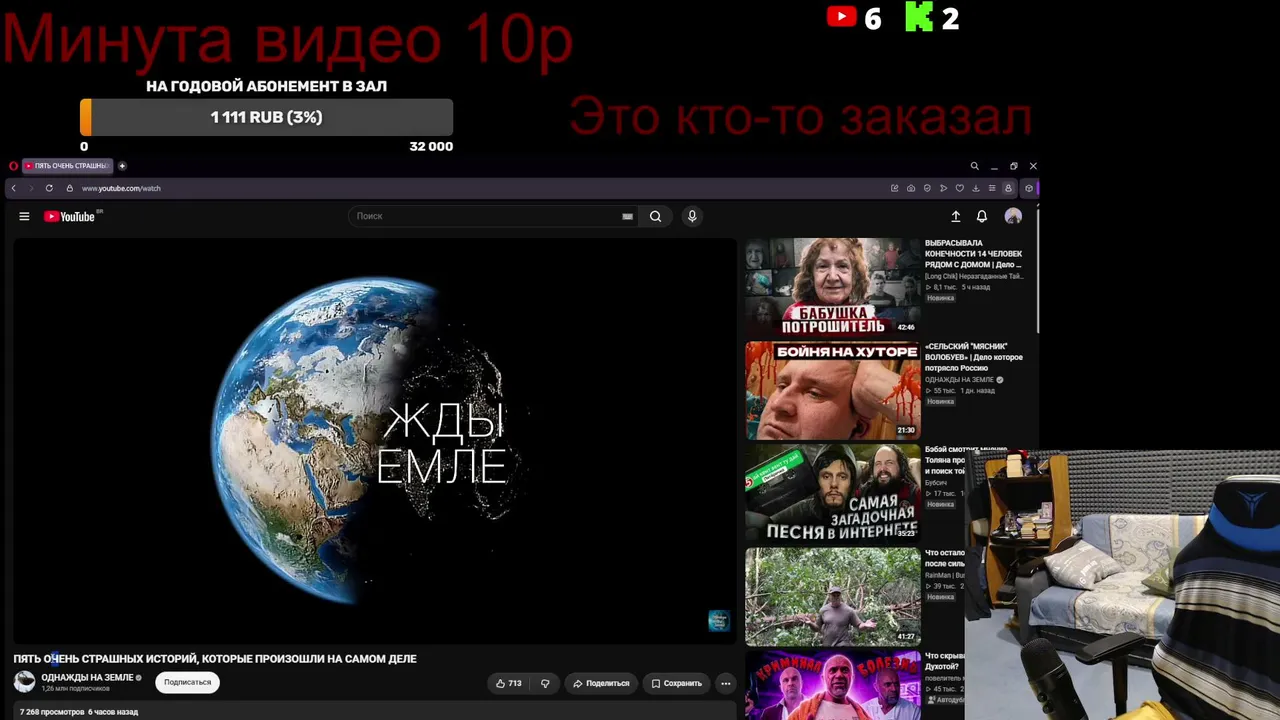1280x720 pixels.
Task: Subscribe with the Подписаться button
Action: point(188,682)
